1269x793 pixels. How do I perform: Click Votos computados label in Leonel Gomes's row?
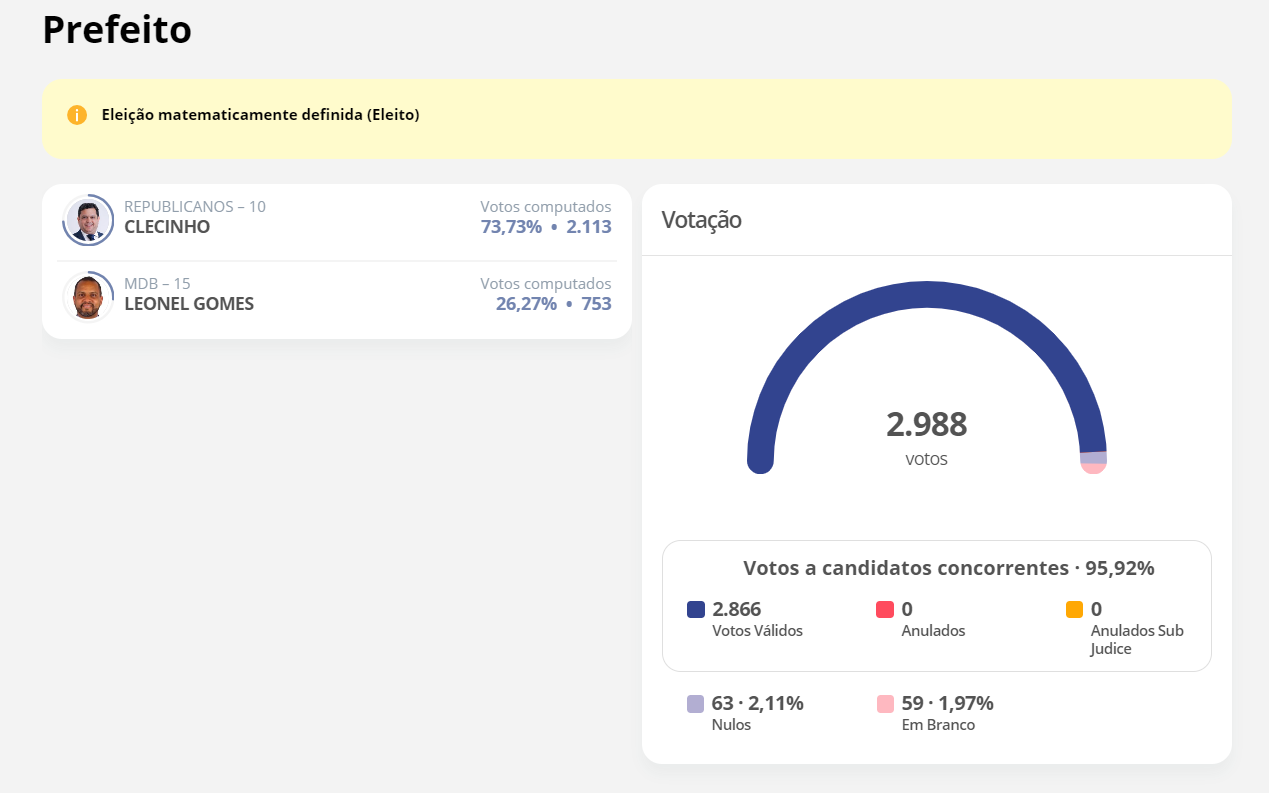point(546,284)
